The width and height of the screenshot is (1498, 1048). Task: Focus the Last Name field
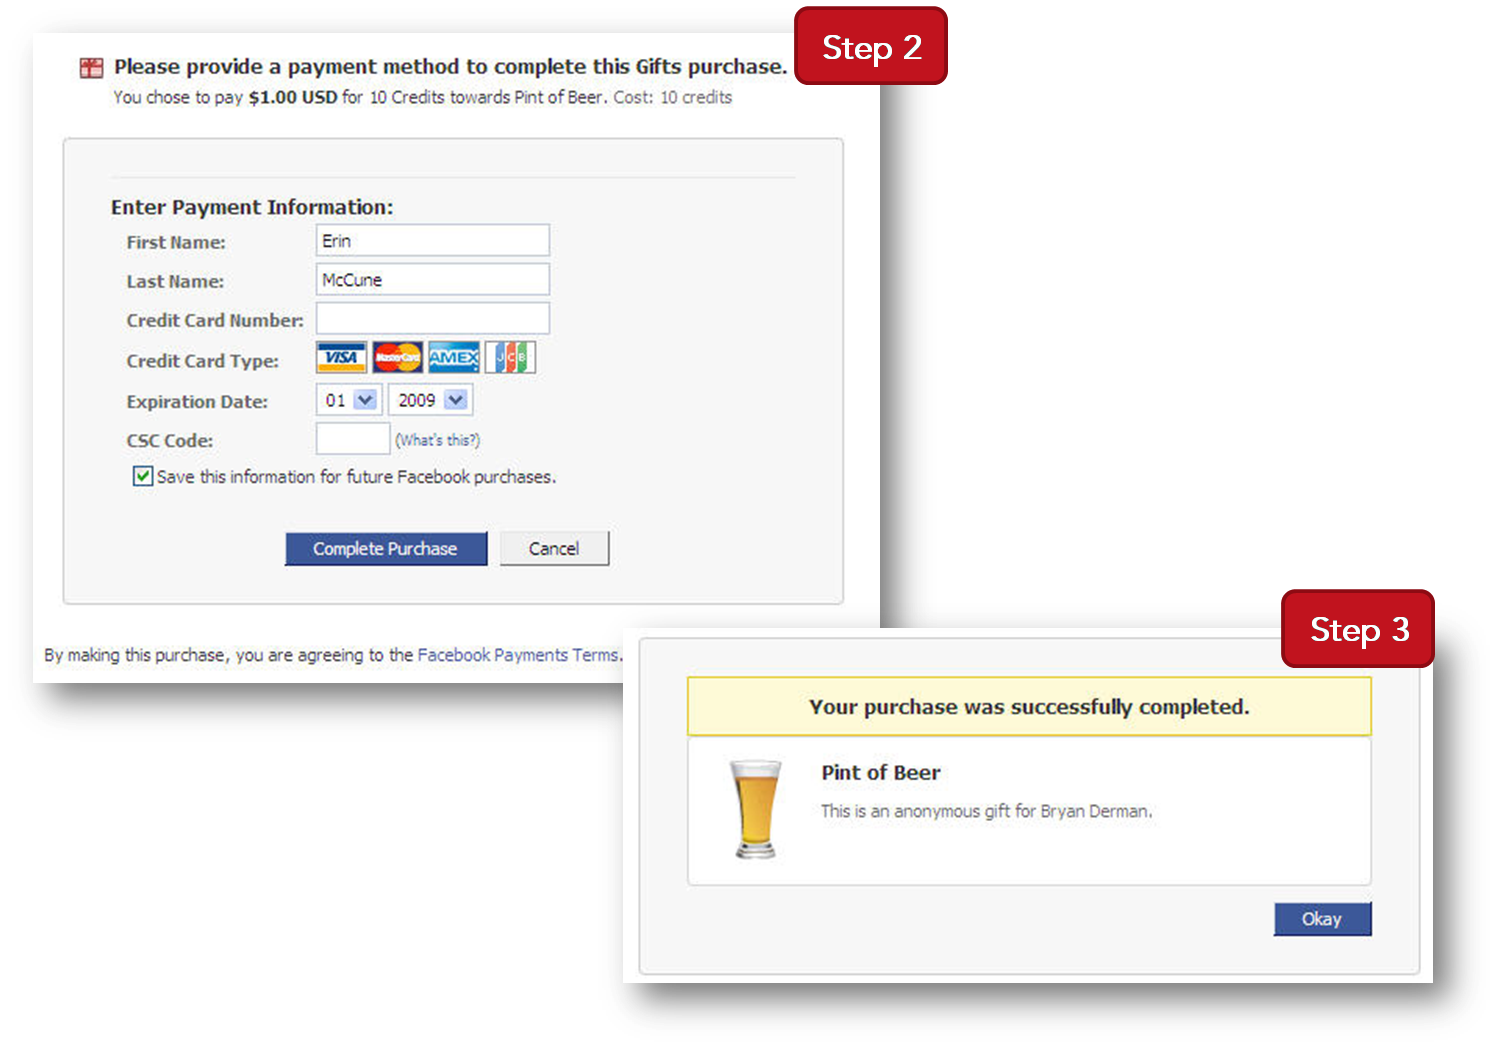tap(433, 279)
